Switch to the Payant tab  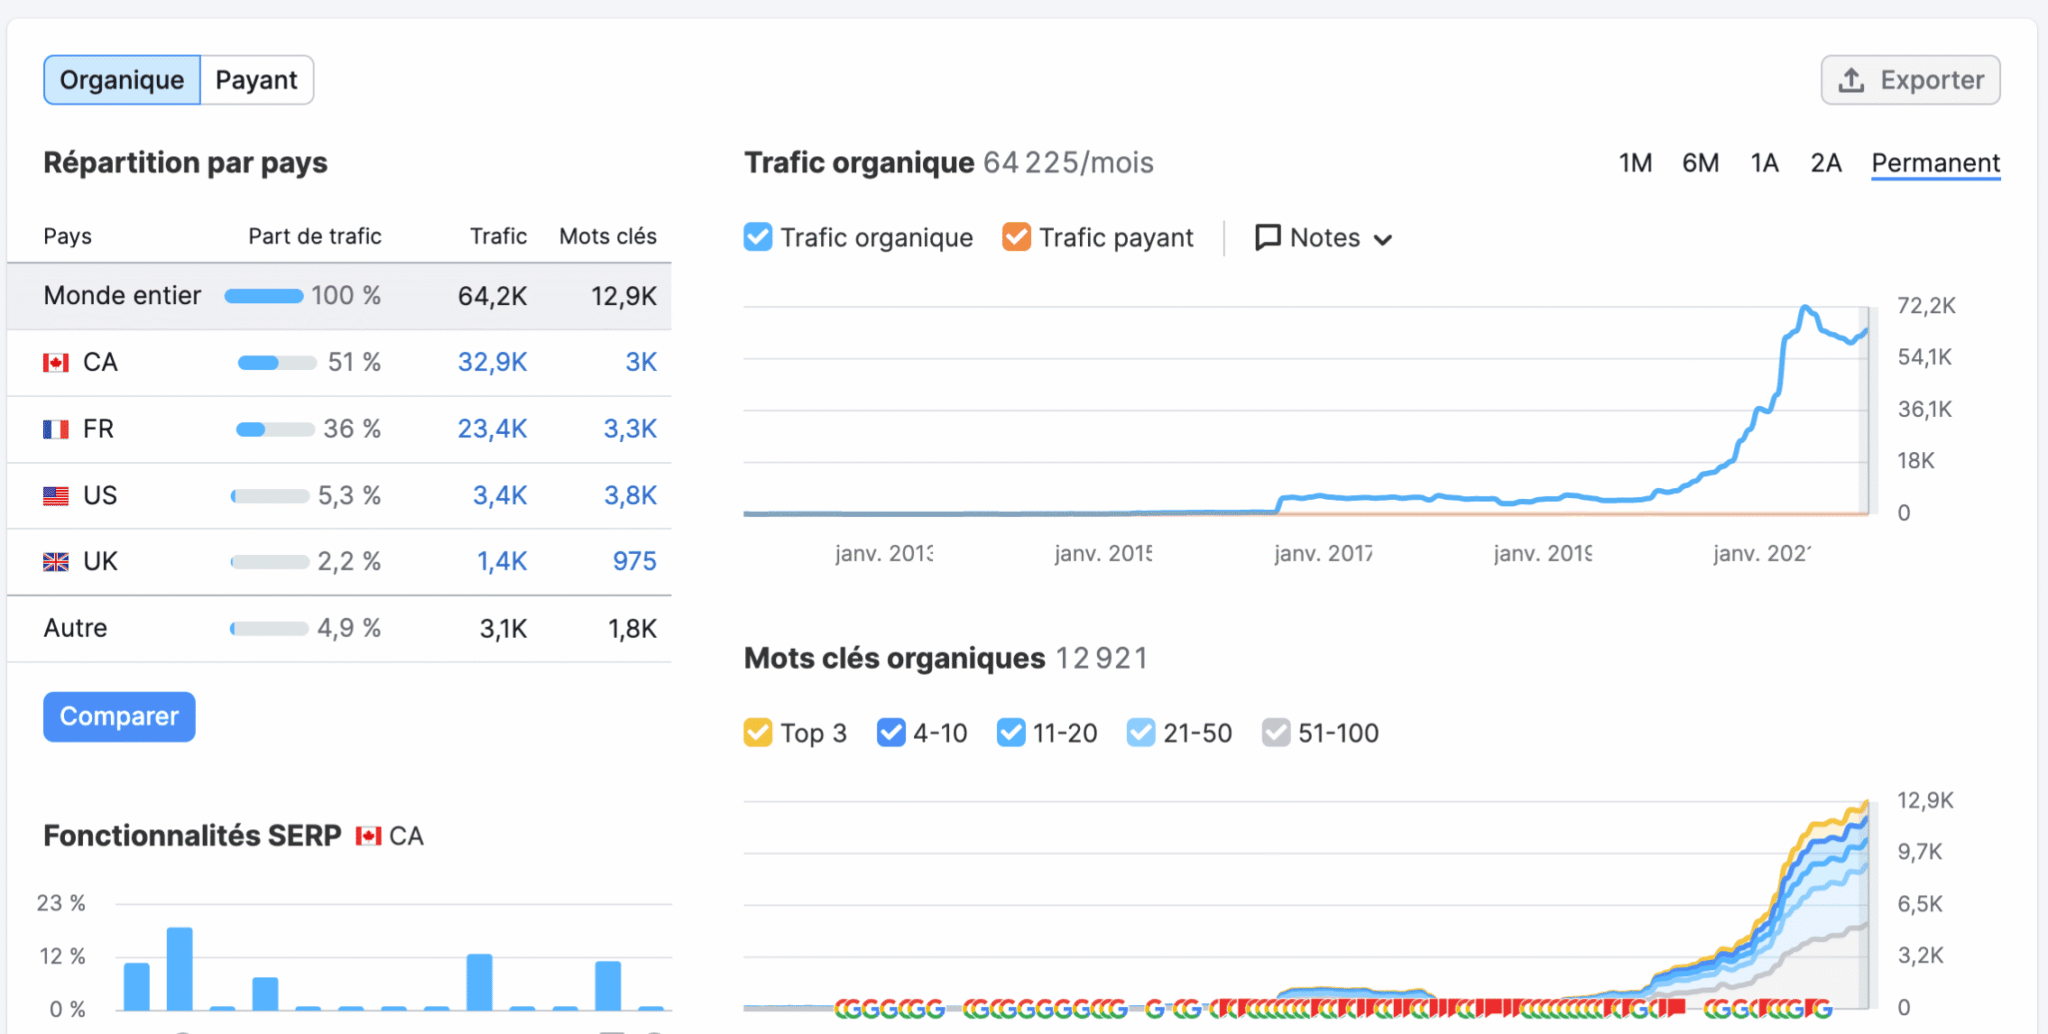257,79
